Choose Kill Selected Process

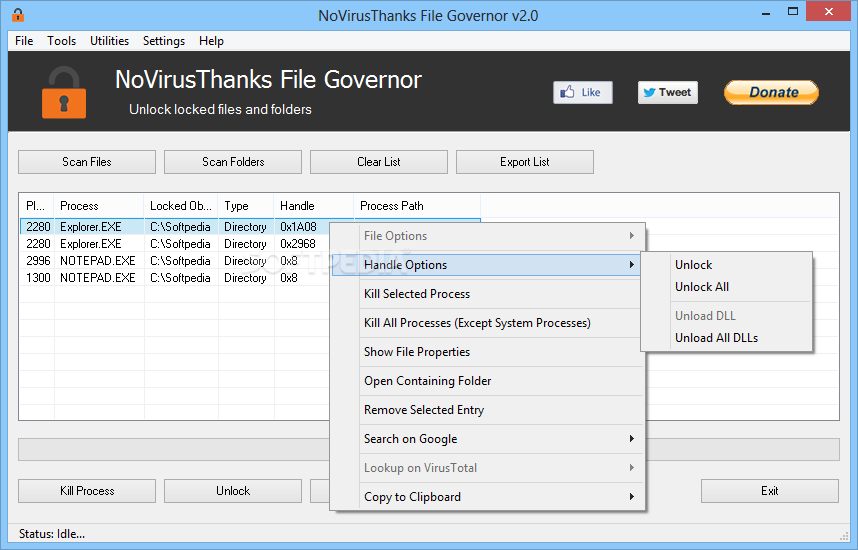coord(488,294)
